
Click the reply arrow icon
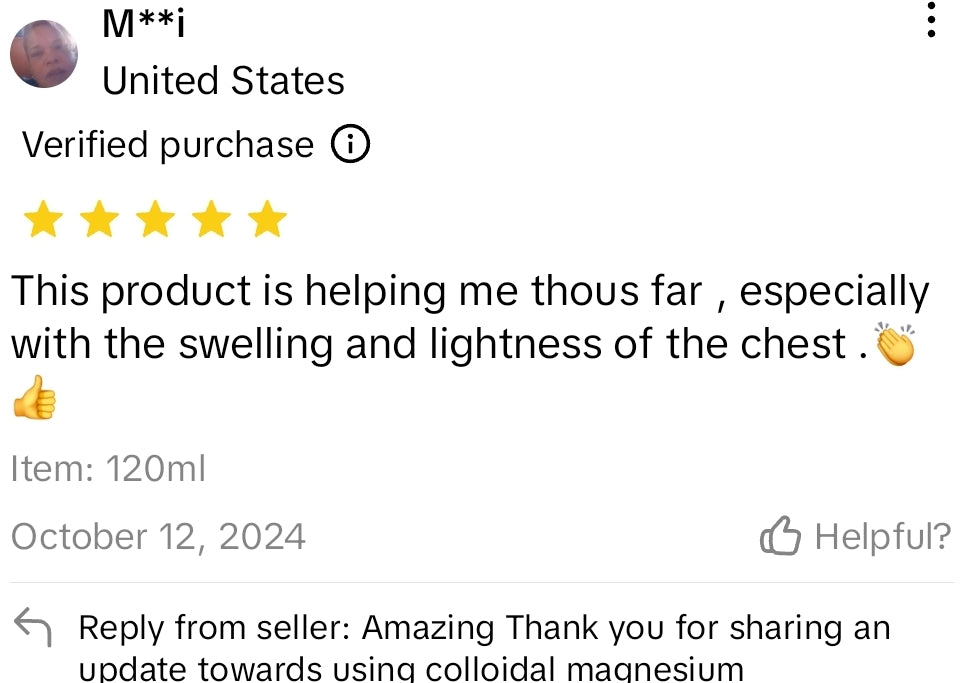pyautogui.click(x=34, y=627)
